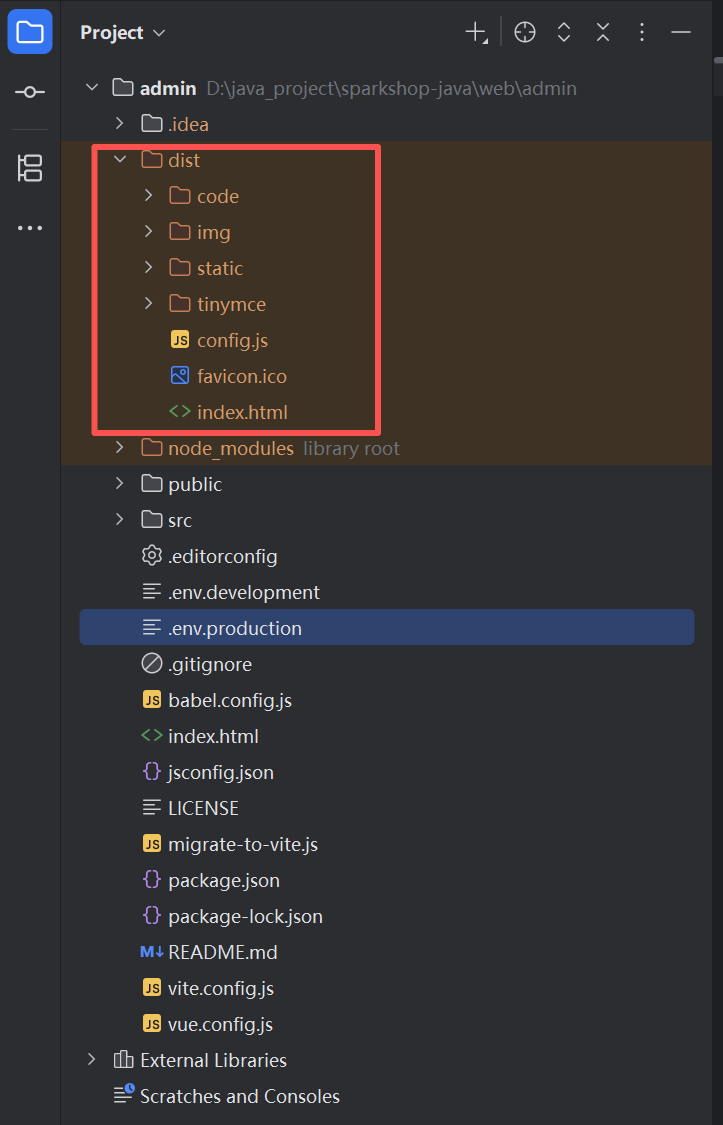
Task: Open the Structure tool window
Action: click(30, 168)
